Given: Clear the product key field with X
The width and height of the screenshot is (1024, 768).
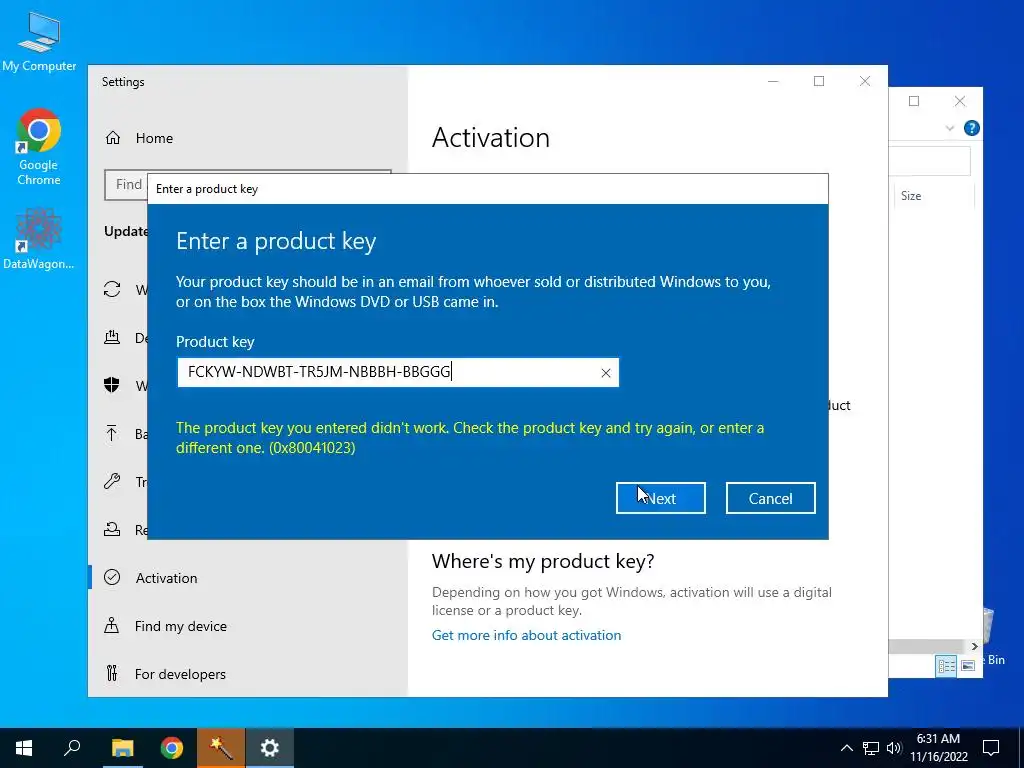Looking at the screenshot, I should (x=605, y=373).
